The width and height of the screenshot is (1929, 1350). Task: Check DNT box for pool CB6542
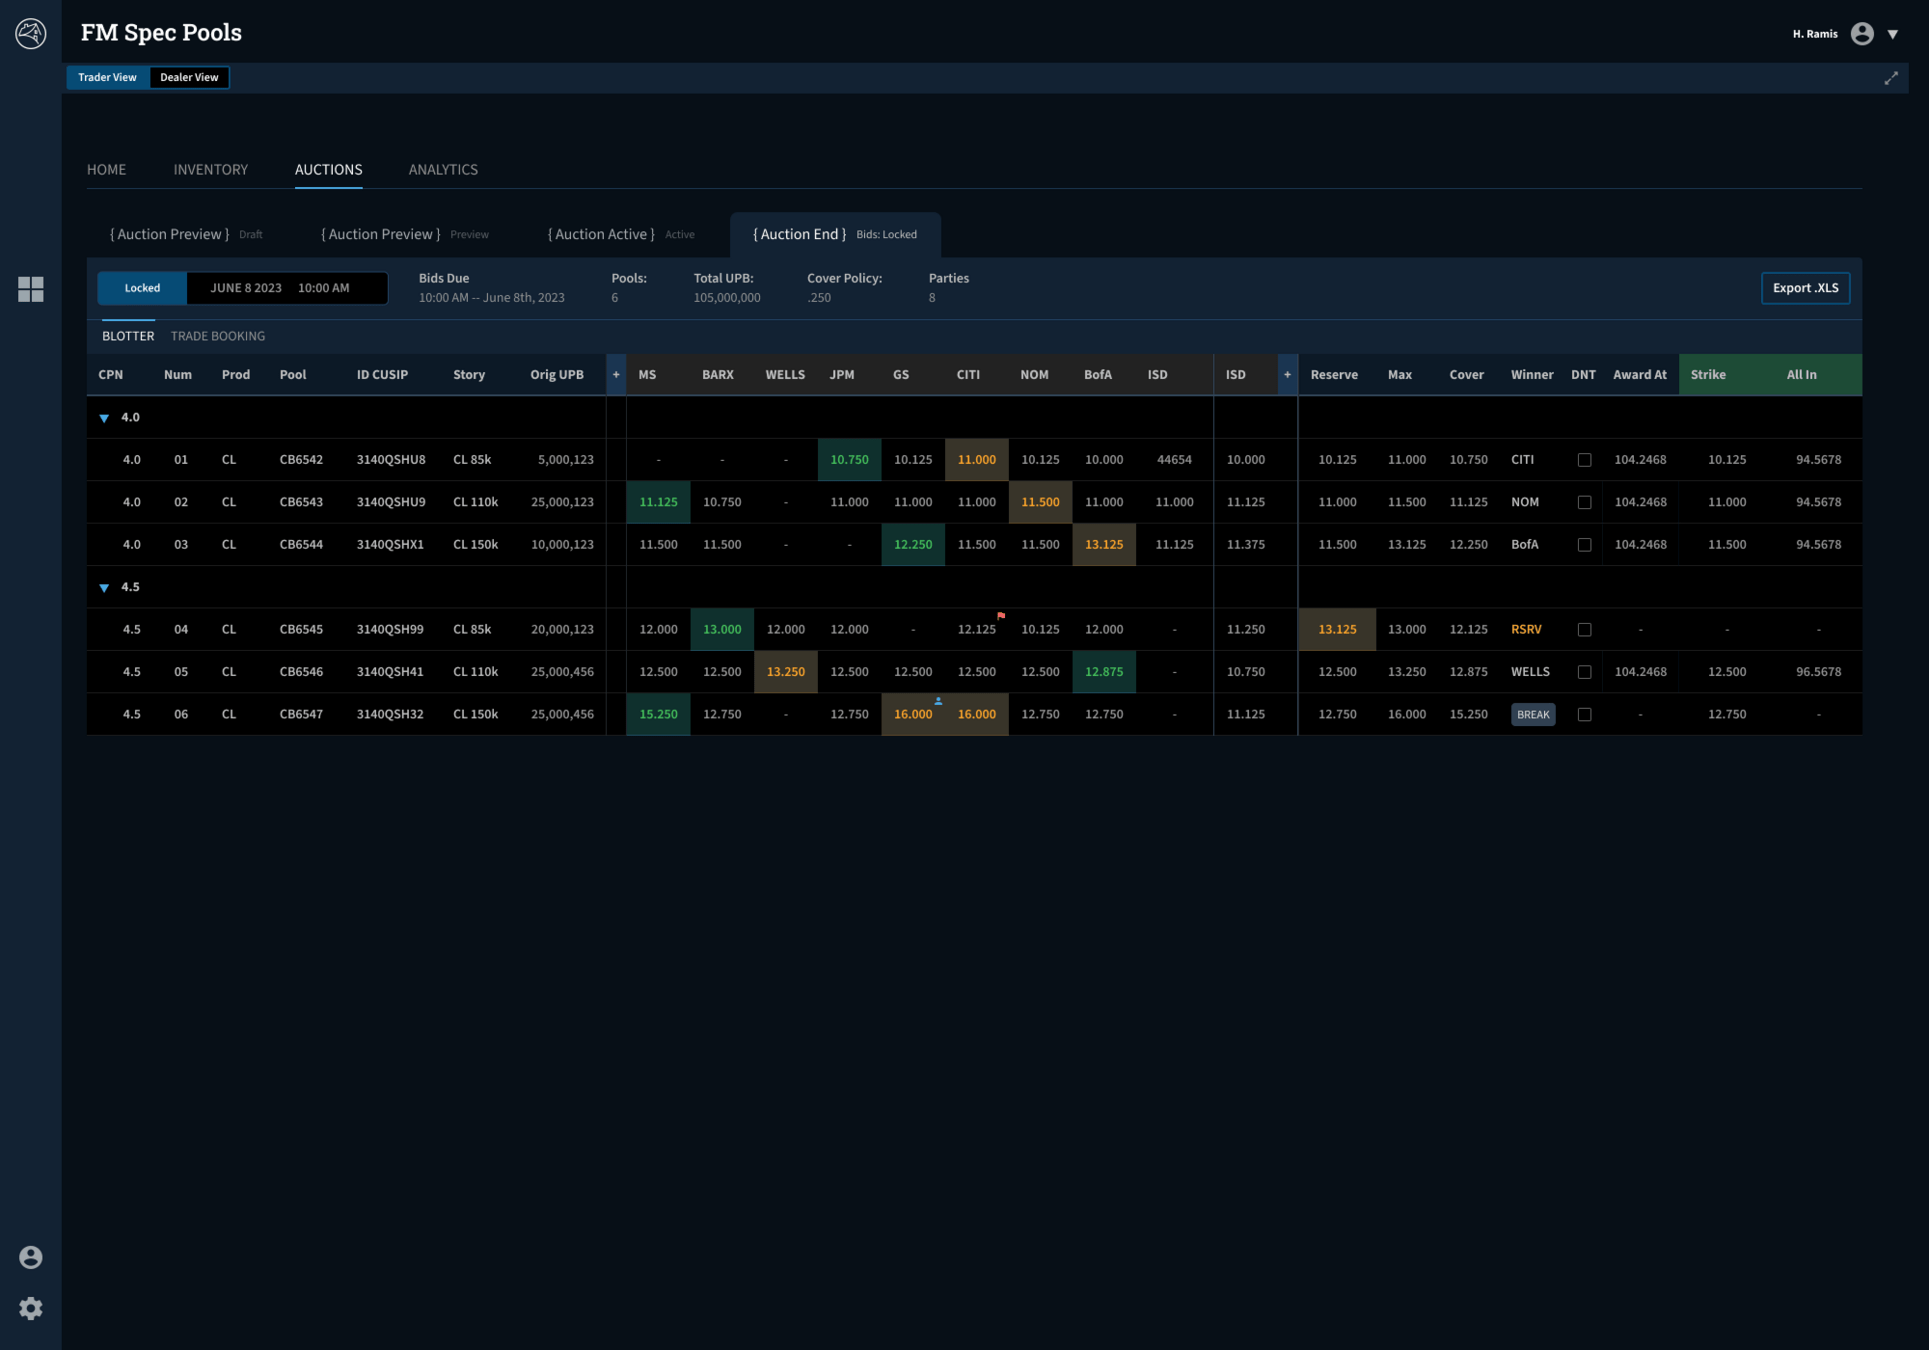click(x=1584, y=460)
